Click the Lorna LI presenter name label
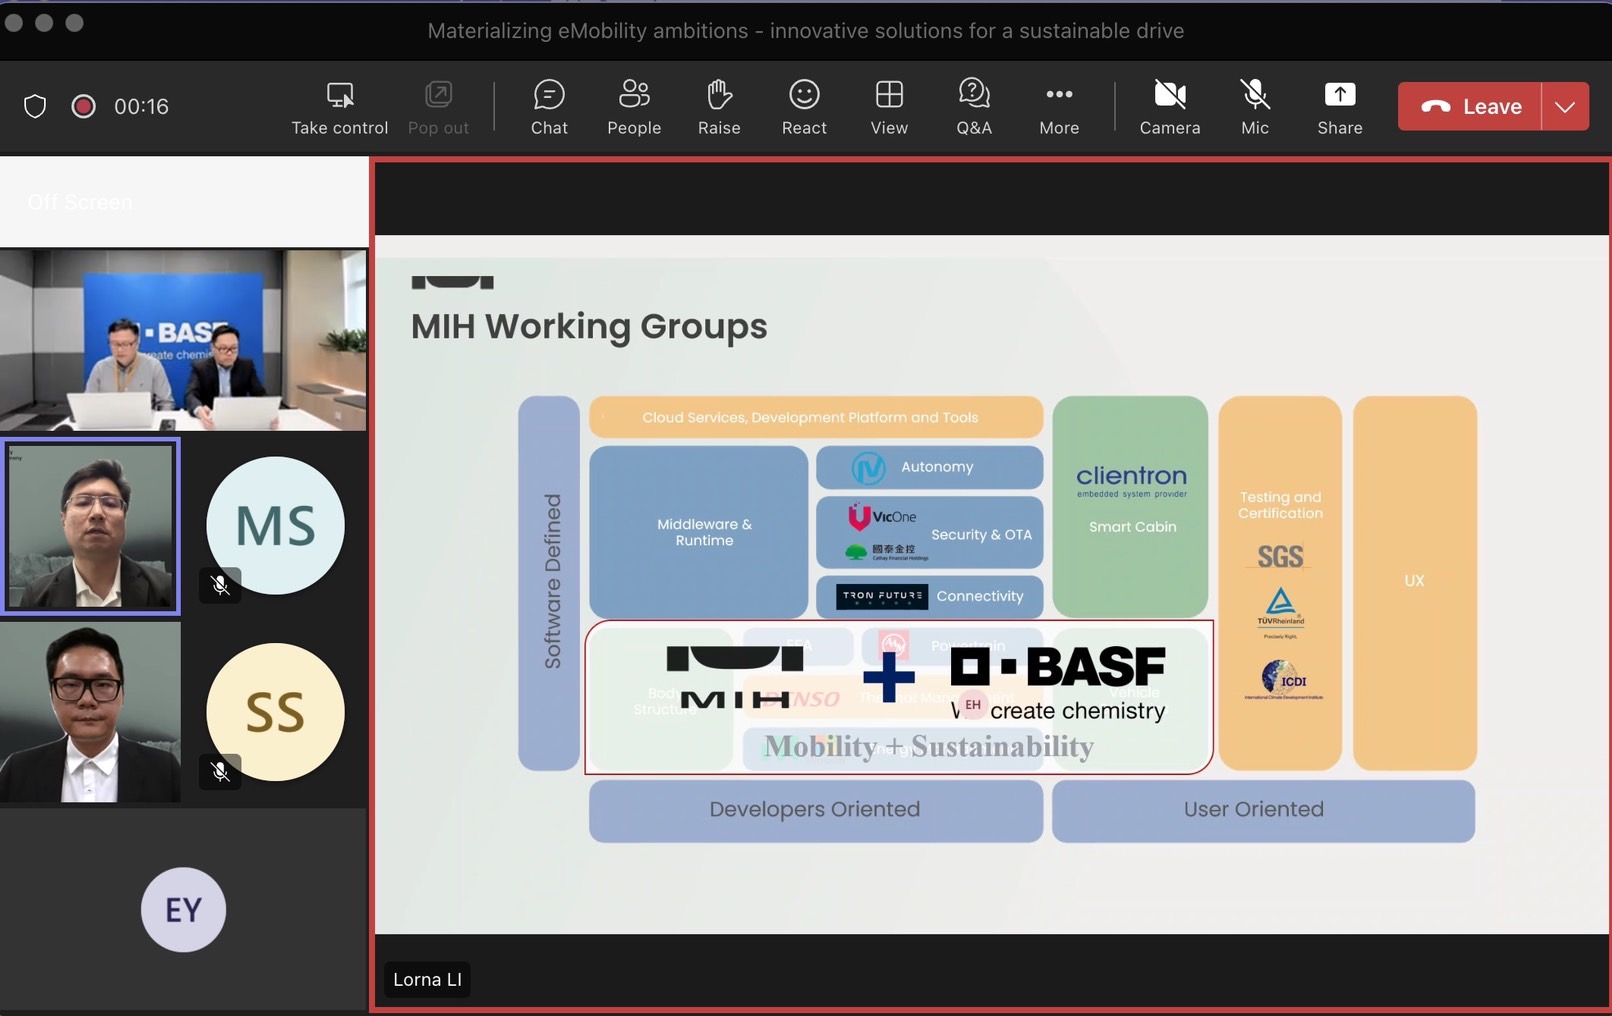This screenshot has height=1016, width=1612. pyautogui.click(x=427, y=979)
